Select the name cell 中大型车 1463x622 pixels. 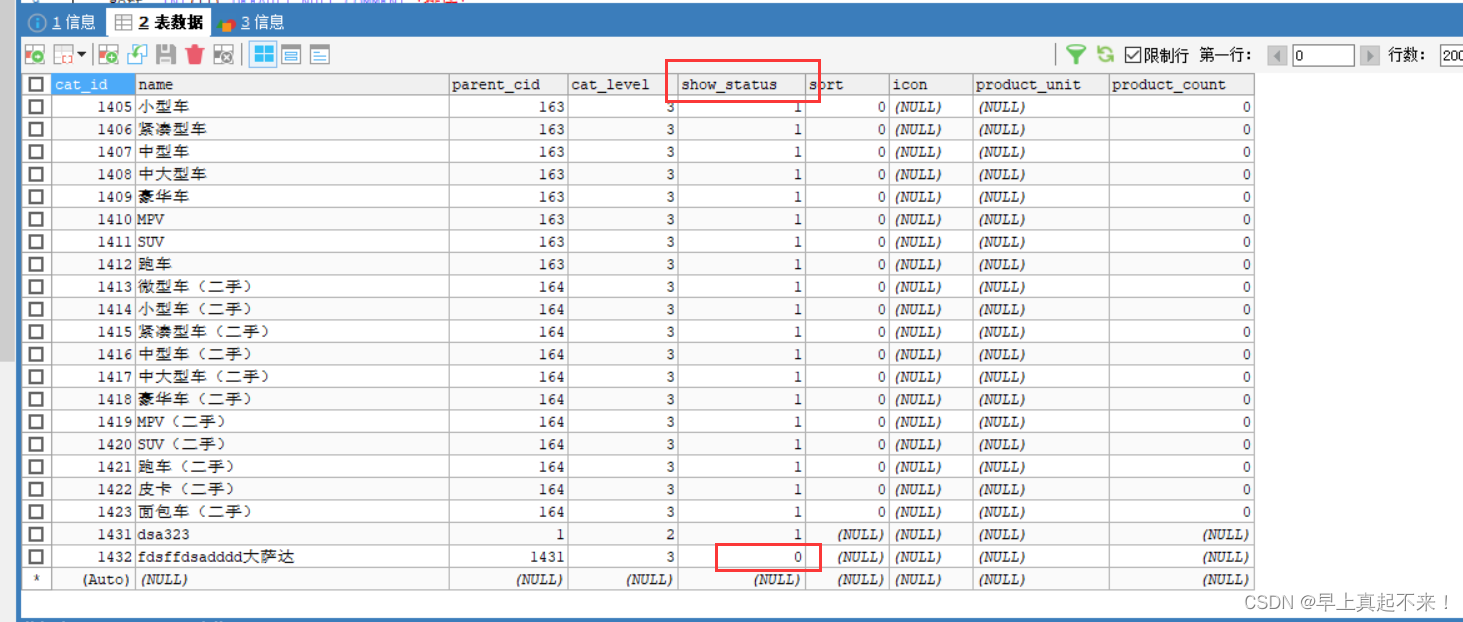click(292, 174)
